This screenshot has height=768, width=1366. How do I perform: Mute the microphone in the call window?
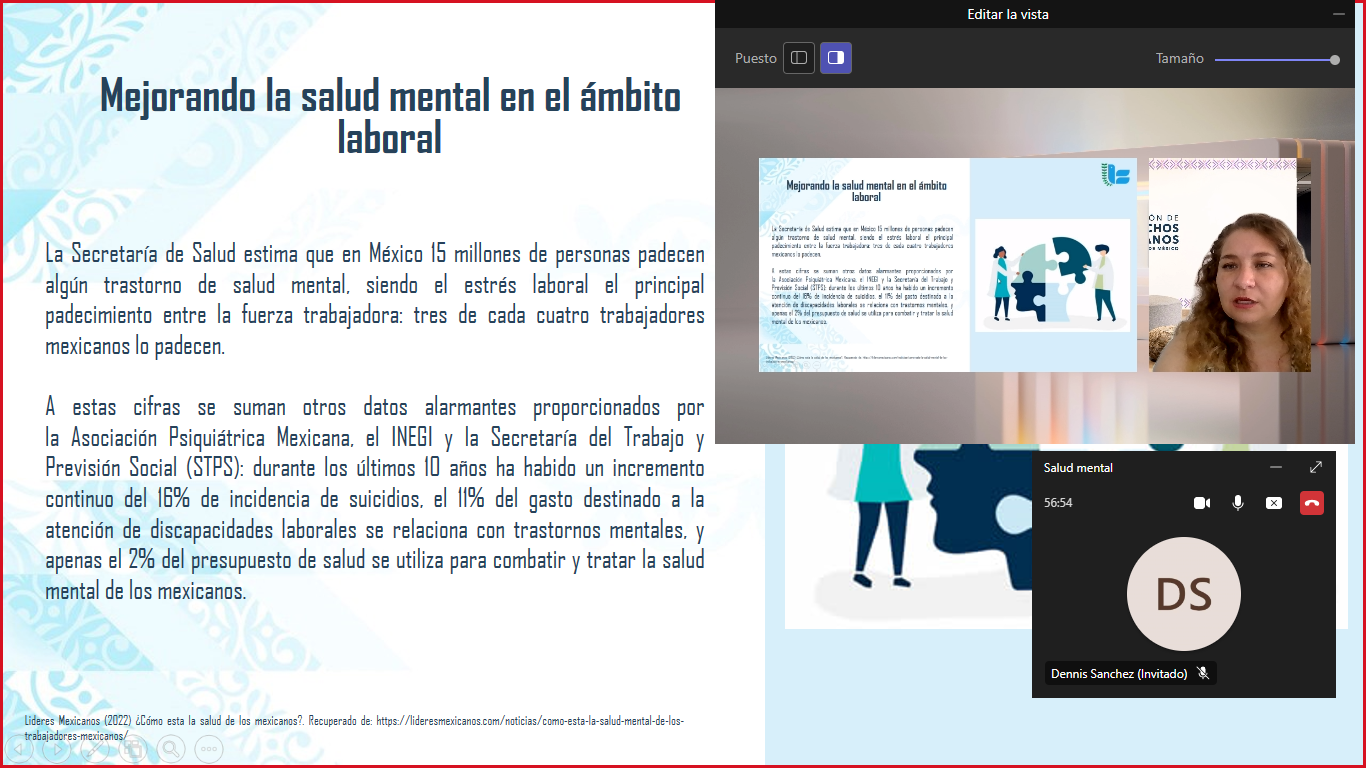1238,503
